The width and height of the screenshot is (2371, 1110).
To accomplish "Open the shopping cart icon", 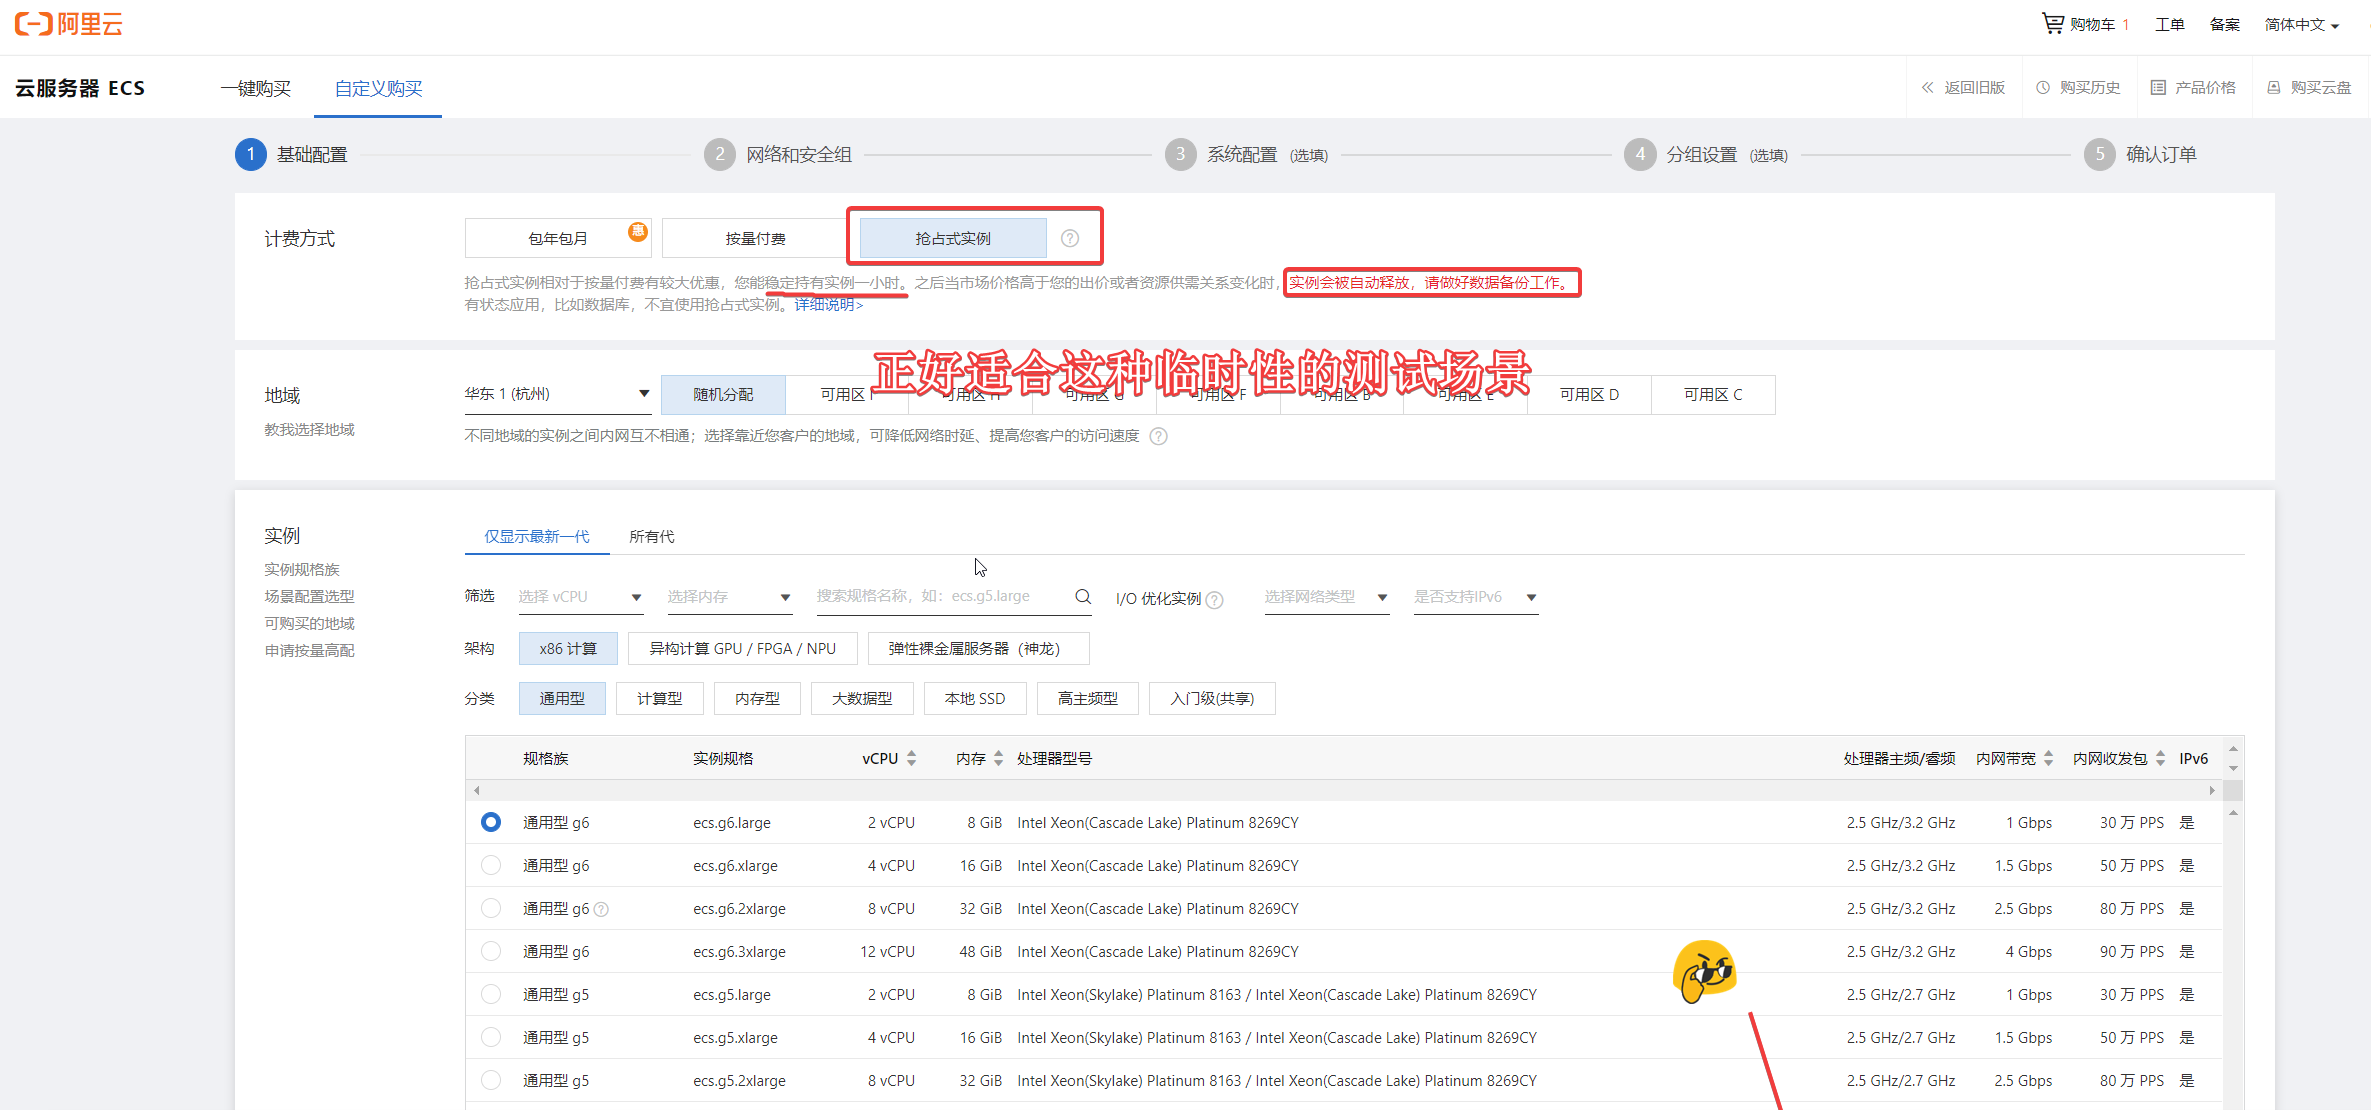I will pos(2052,23).
